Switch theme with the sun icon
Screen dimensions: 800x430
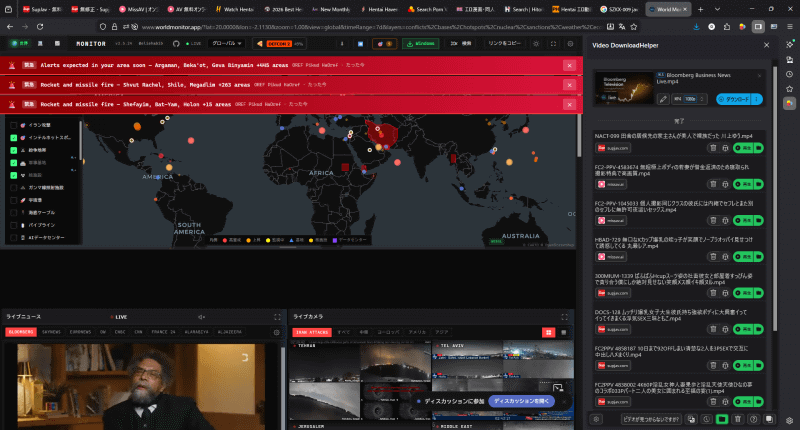[536, 44]
